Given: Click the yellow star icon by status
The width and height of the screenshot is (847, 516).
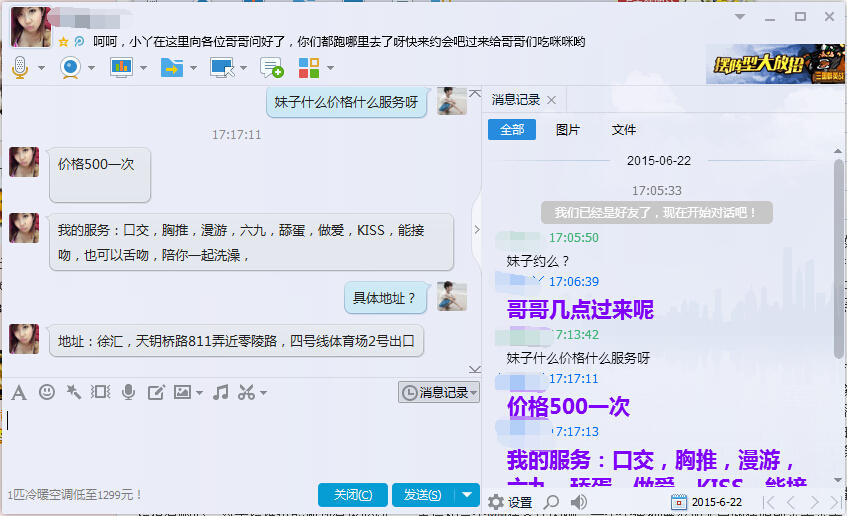Looking at the screenshot, I should 63,42.
